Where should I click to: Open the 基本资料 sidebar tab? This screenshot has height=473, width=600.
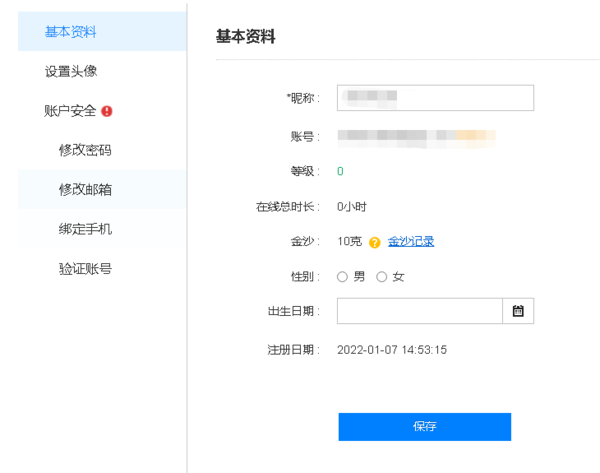71,32
